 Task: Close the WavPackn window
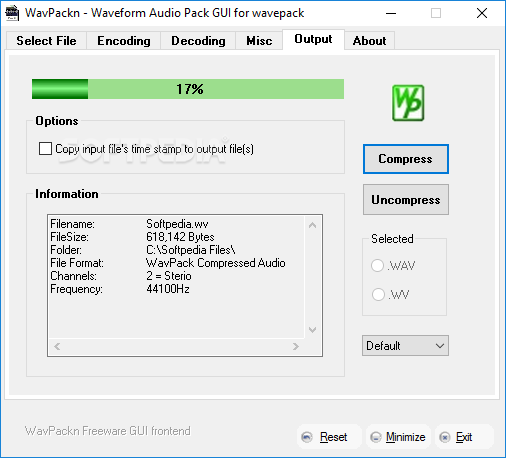[482, 13]
